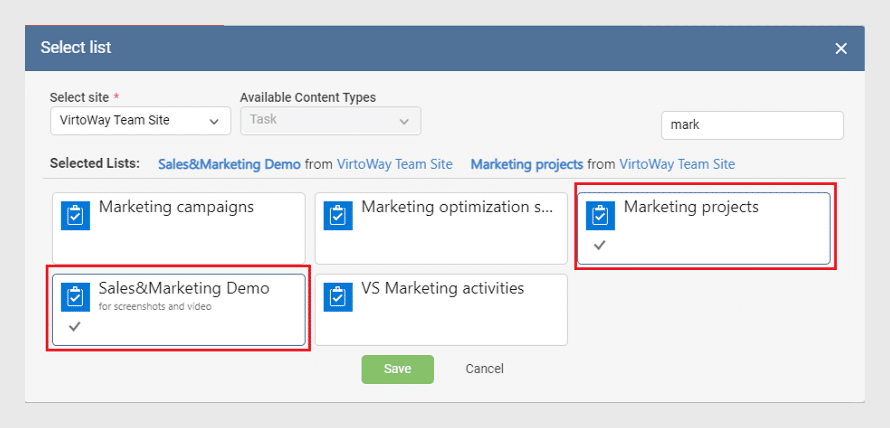The width and height of the screenshot is (890, 428).
Task: Save the selected lists
Action: pos(397,369)
